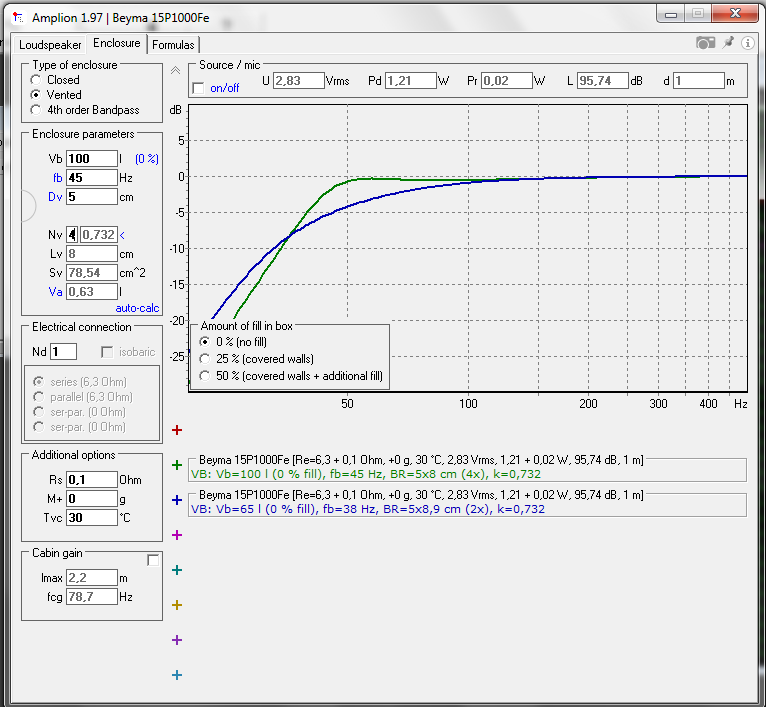Screen dimensions: 766x707
Task: Click the M+ added mass field
Action: coord(92,499)
